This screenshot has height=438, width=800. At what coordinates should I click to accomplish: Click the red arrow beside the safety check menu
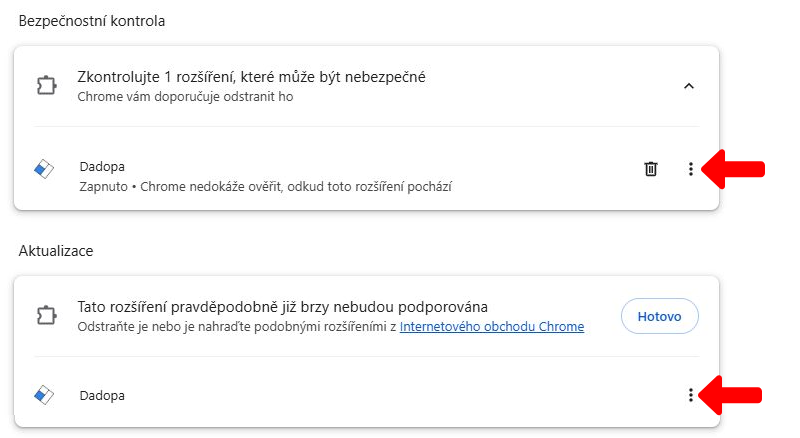[x=735, y=169]
